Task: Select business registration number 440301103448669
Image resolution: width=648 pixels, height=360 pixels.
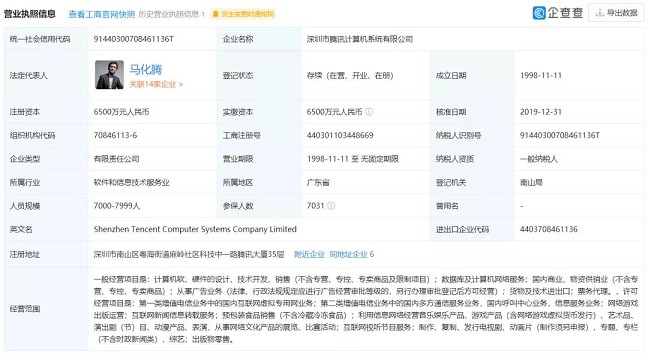Action: click(340, 135)
